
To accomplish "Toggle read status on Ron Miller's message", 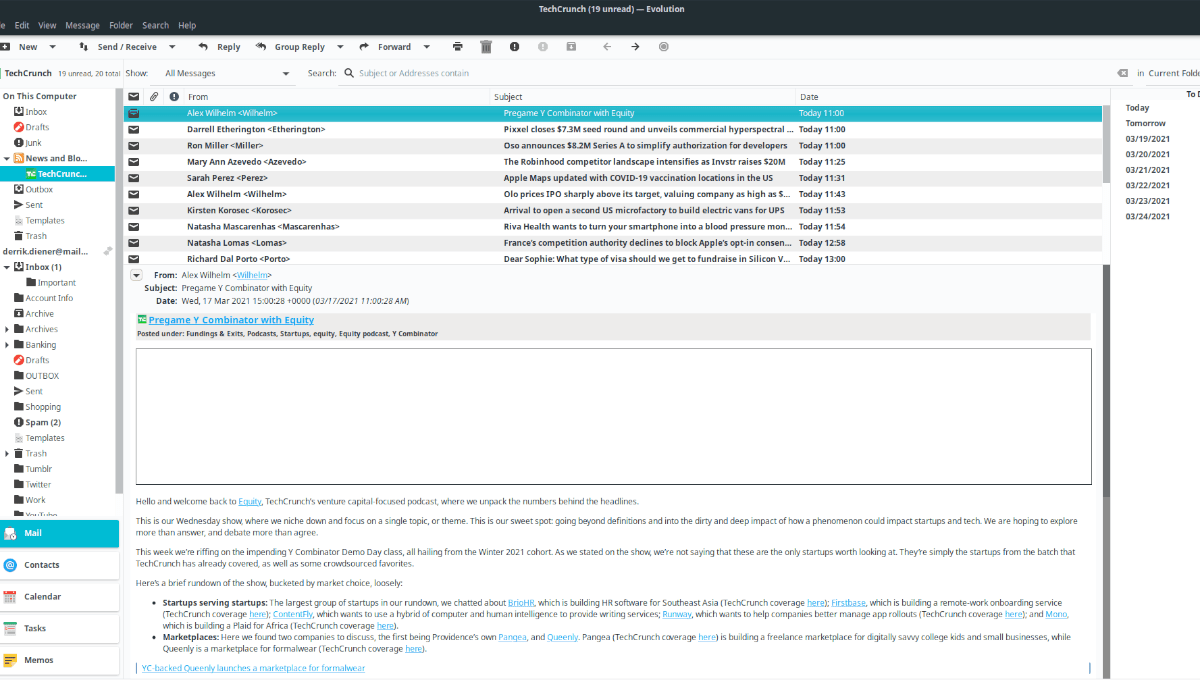I will (x=134, y=145).
